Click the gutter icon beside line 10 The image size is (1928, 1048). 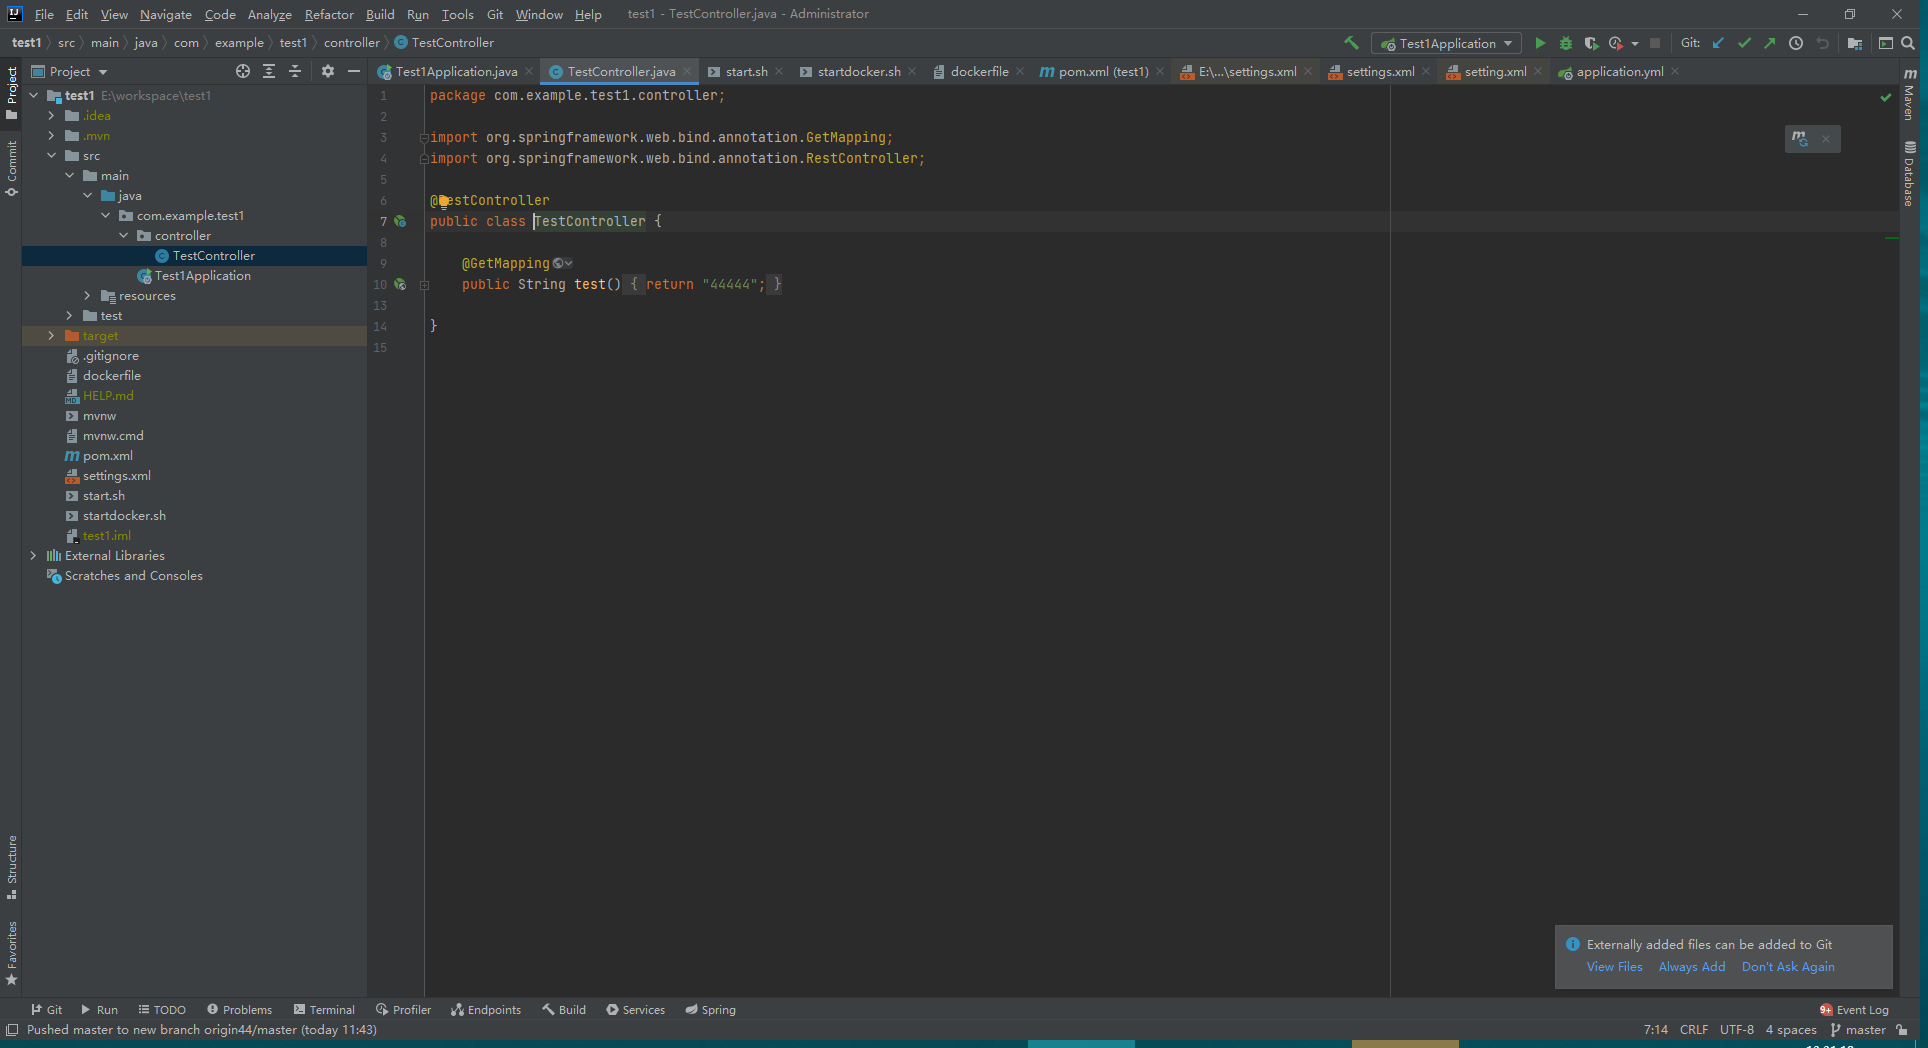click(x=400, y=284)
